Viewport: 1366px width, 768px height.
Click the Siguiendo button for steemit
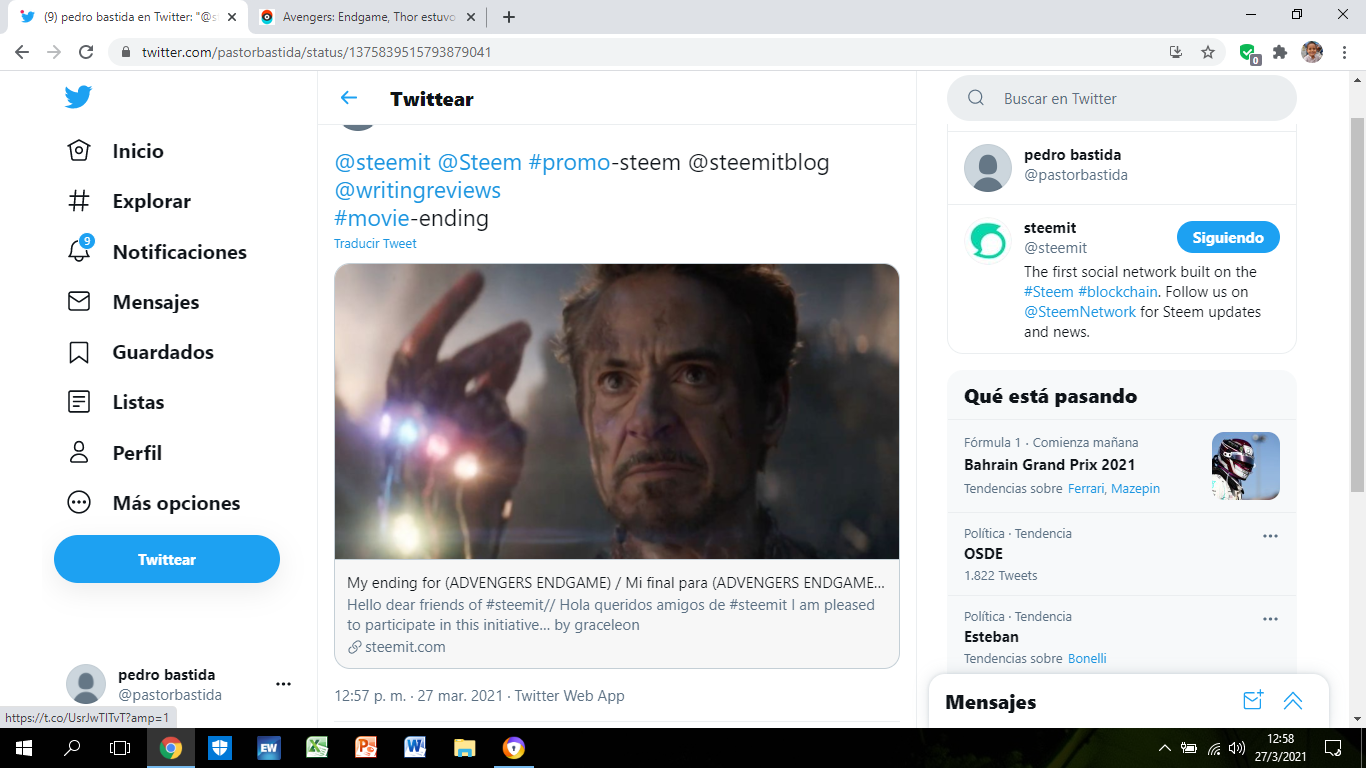pyautogui.click(x=1228, y=238)
